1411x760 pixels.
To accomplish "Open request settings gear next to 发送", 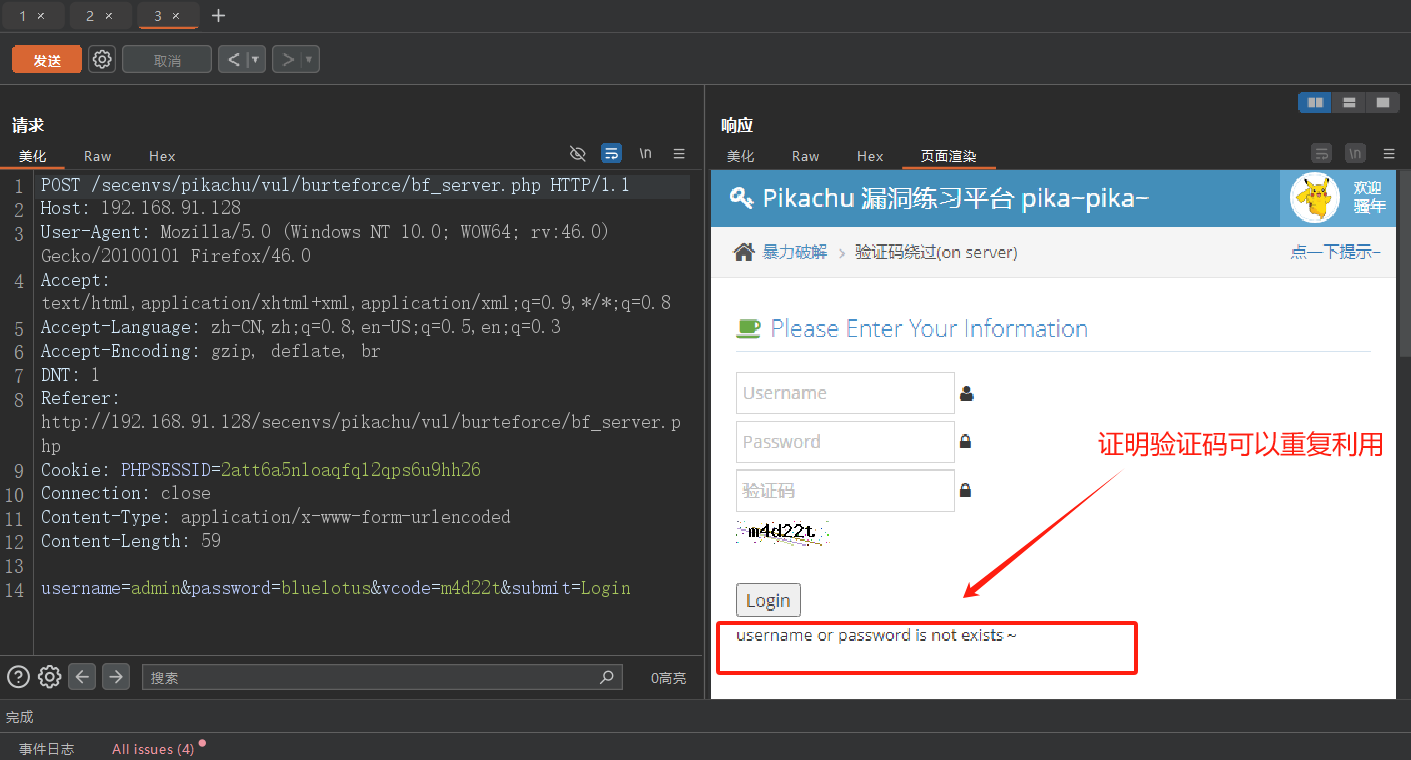I will coord(102,59).
